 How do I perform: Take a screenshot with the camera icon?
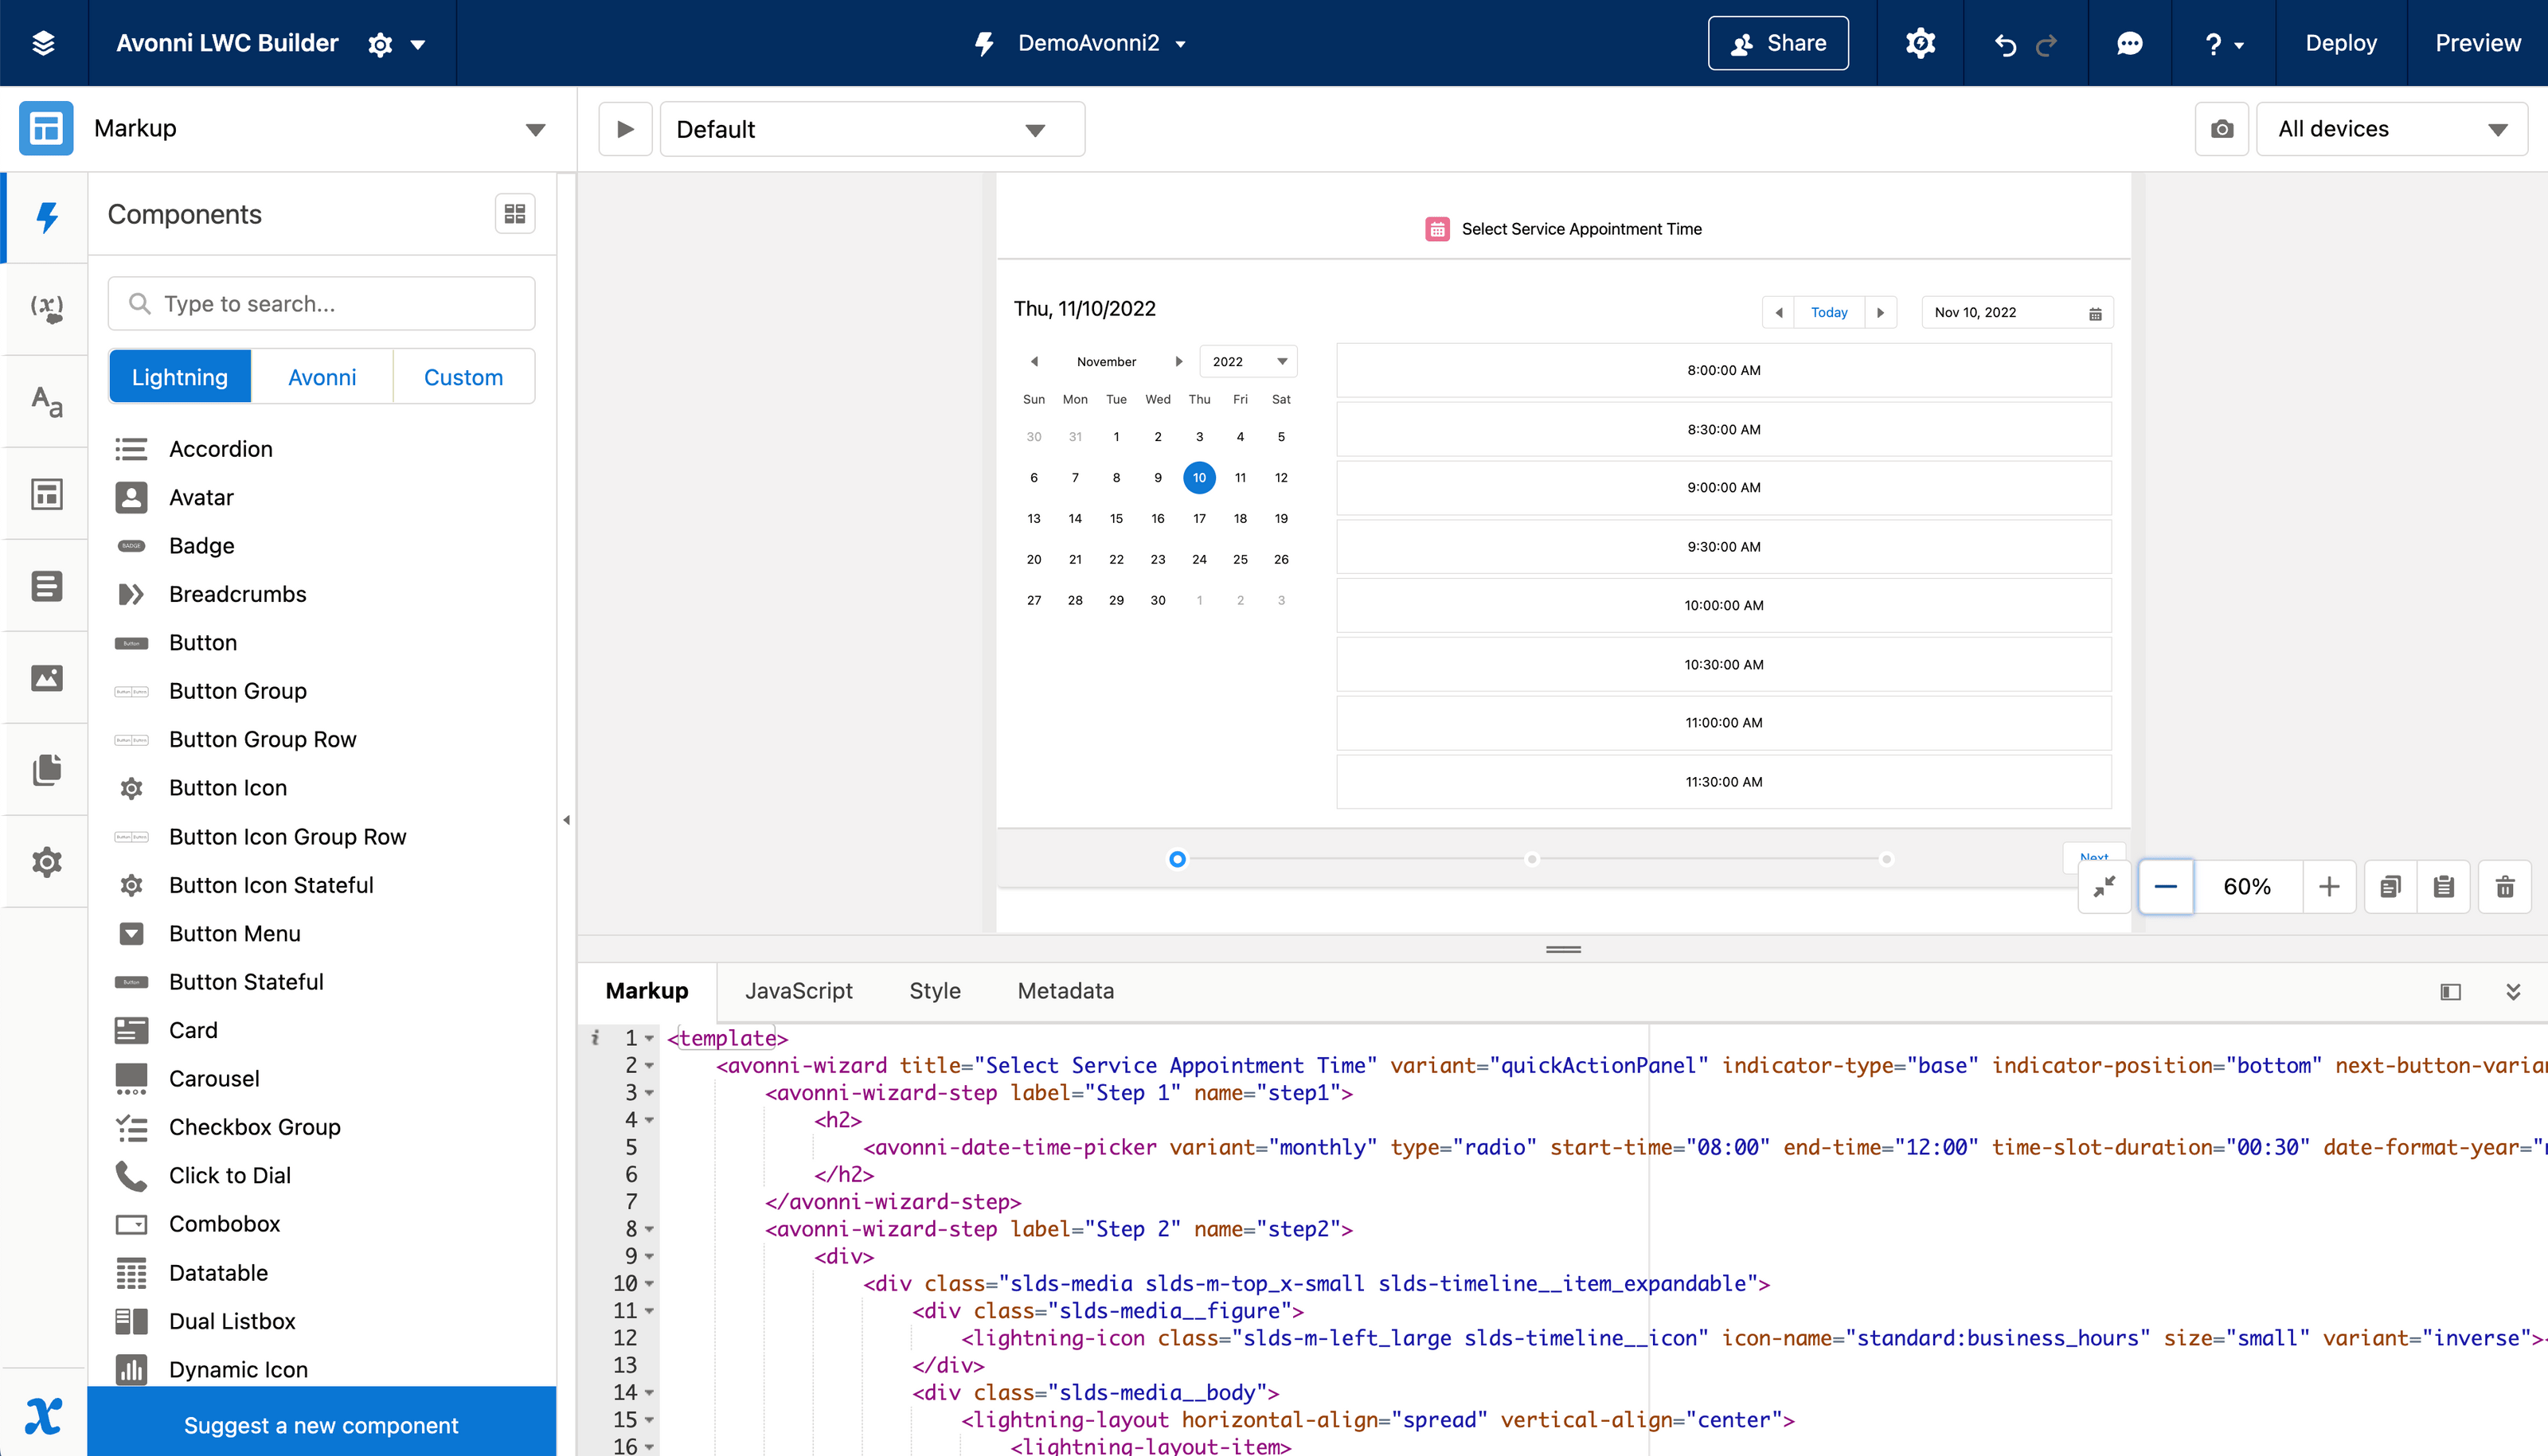tap(2221, 128)
